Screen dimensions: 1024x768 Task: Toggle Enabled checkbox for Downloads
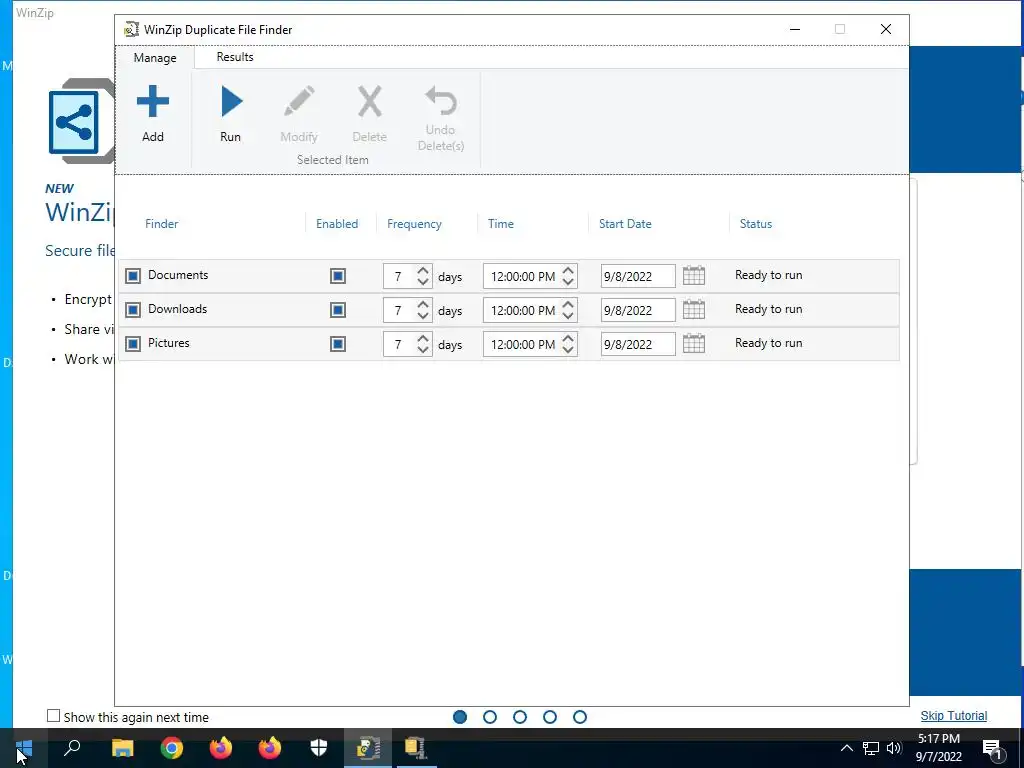point(338,310)
